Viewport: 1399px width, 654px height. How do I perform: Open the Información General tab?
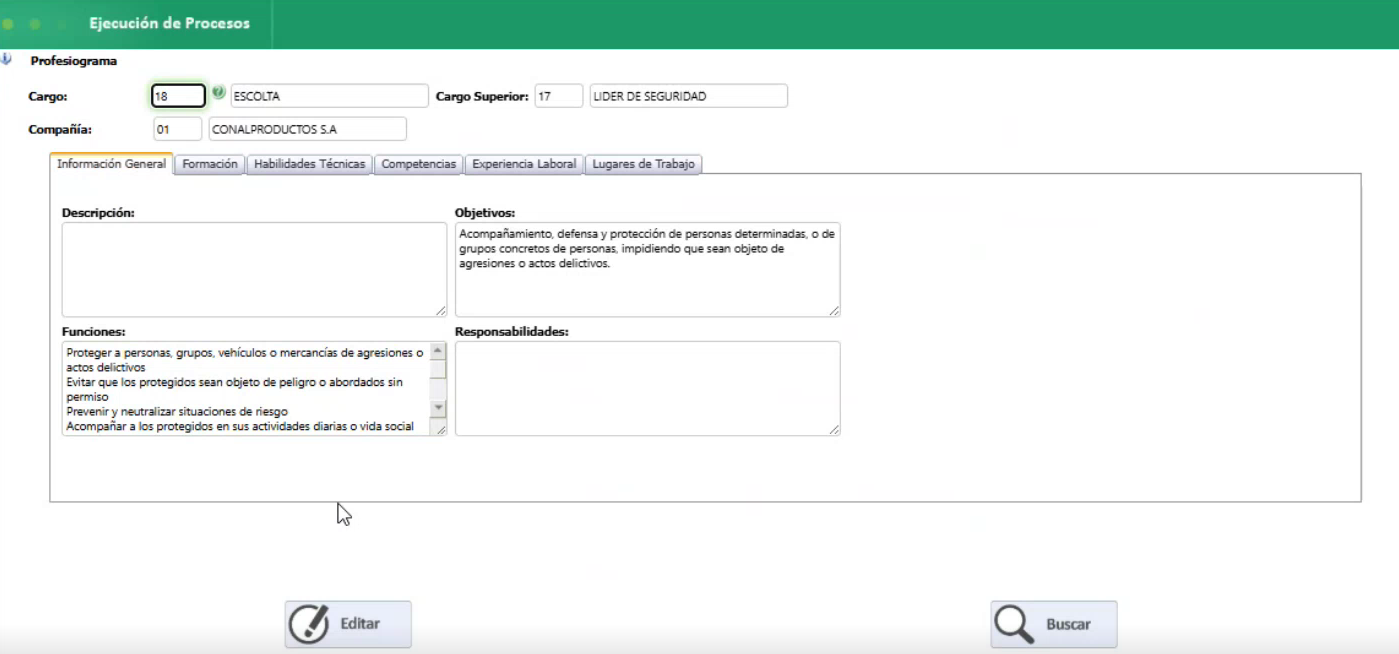click(x=112, y=164)
